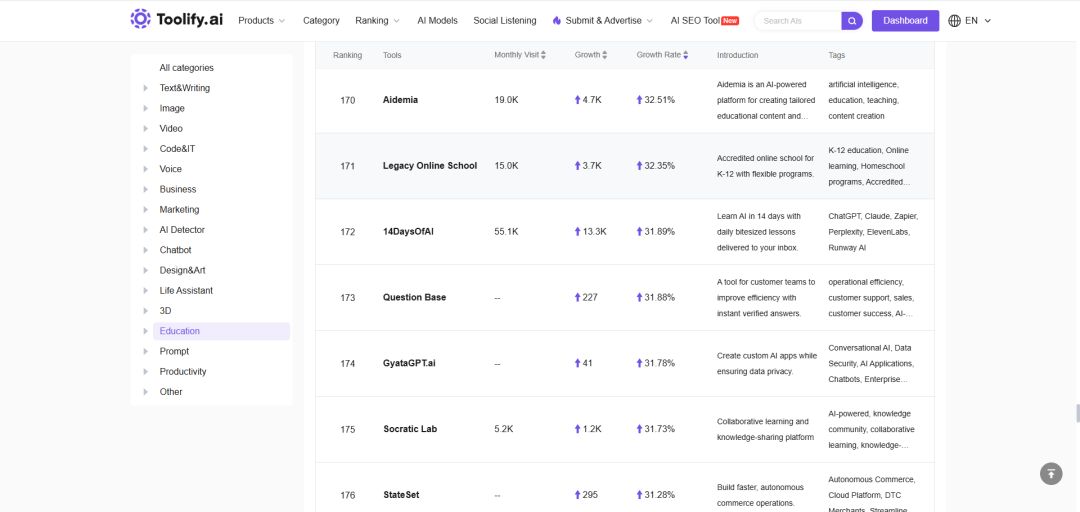Image resolution: width=1080 pixels, height=512 pixels.
Task: Click StateSet's 295 growth value
Action: pos(586,495)
